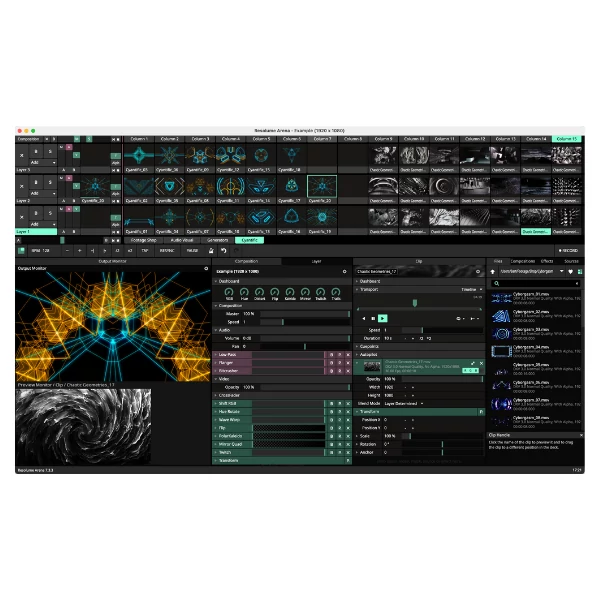Open the Effects tab in browser
600x600 pixels.
pyautogui.click(x=545, y=261)
